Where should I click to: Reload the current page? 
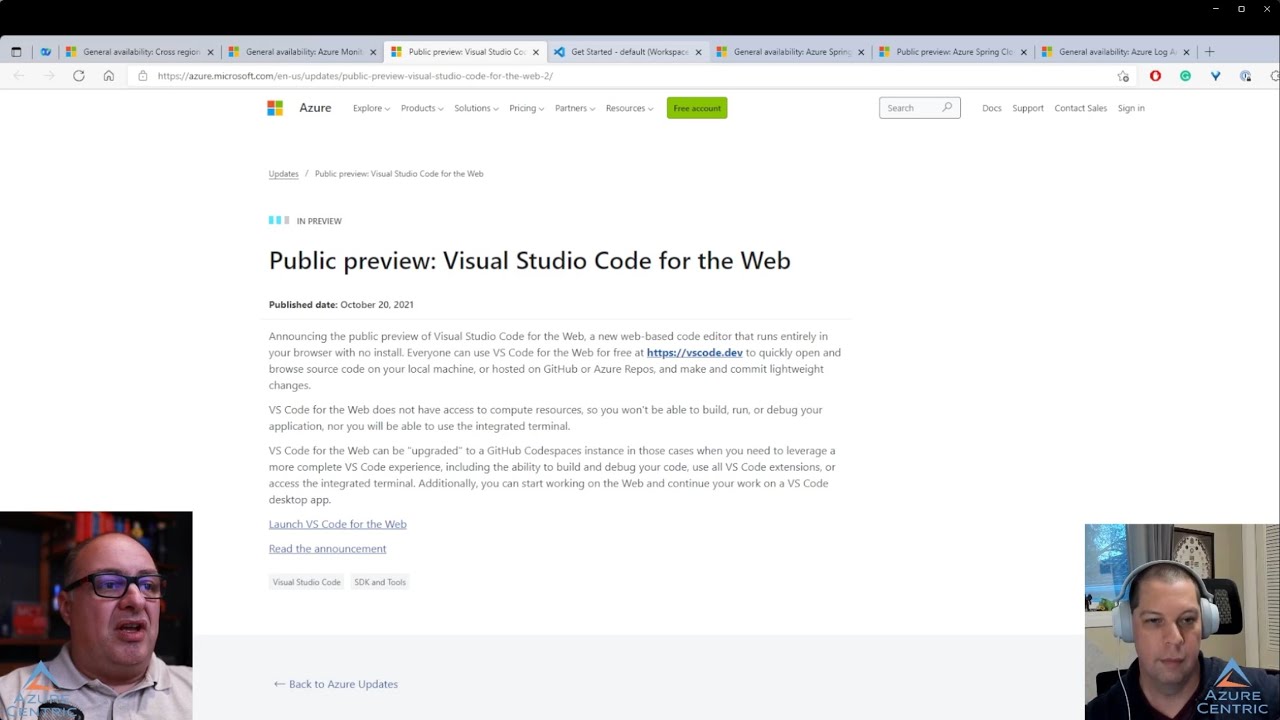79,76
